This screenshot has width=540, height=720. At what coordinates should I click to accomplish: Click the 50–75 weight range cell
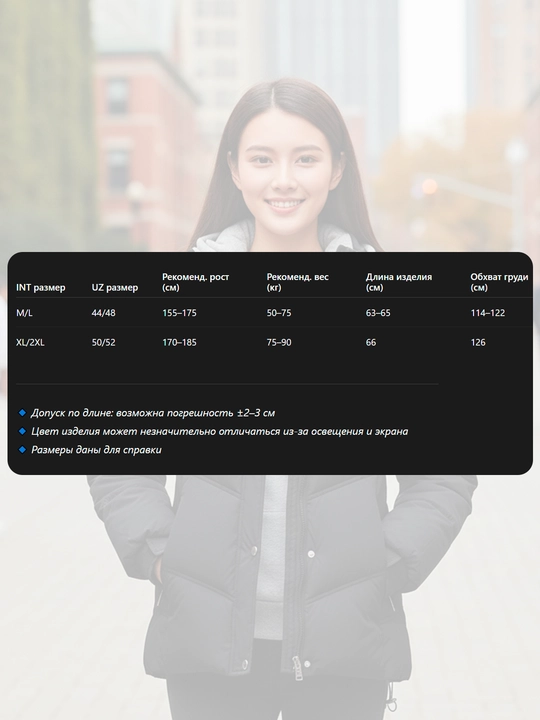(279, 313)
